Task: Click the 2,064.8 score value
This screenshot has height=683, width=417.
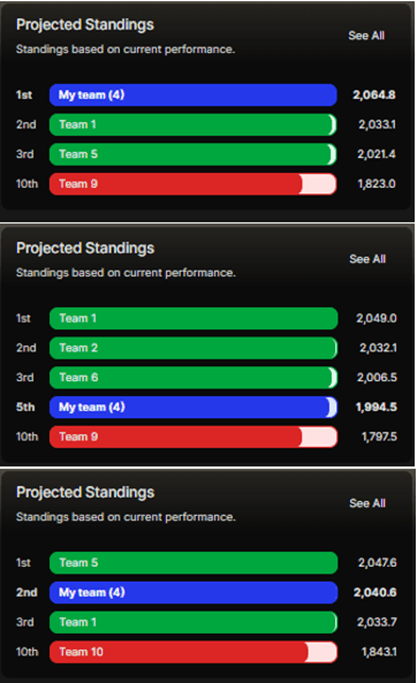Action: coord(374,95)
